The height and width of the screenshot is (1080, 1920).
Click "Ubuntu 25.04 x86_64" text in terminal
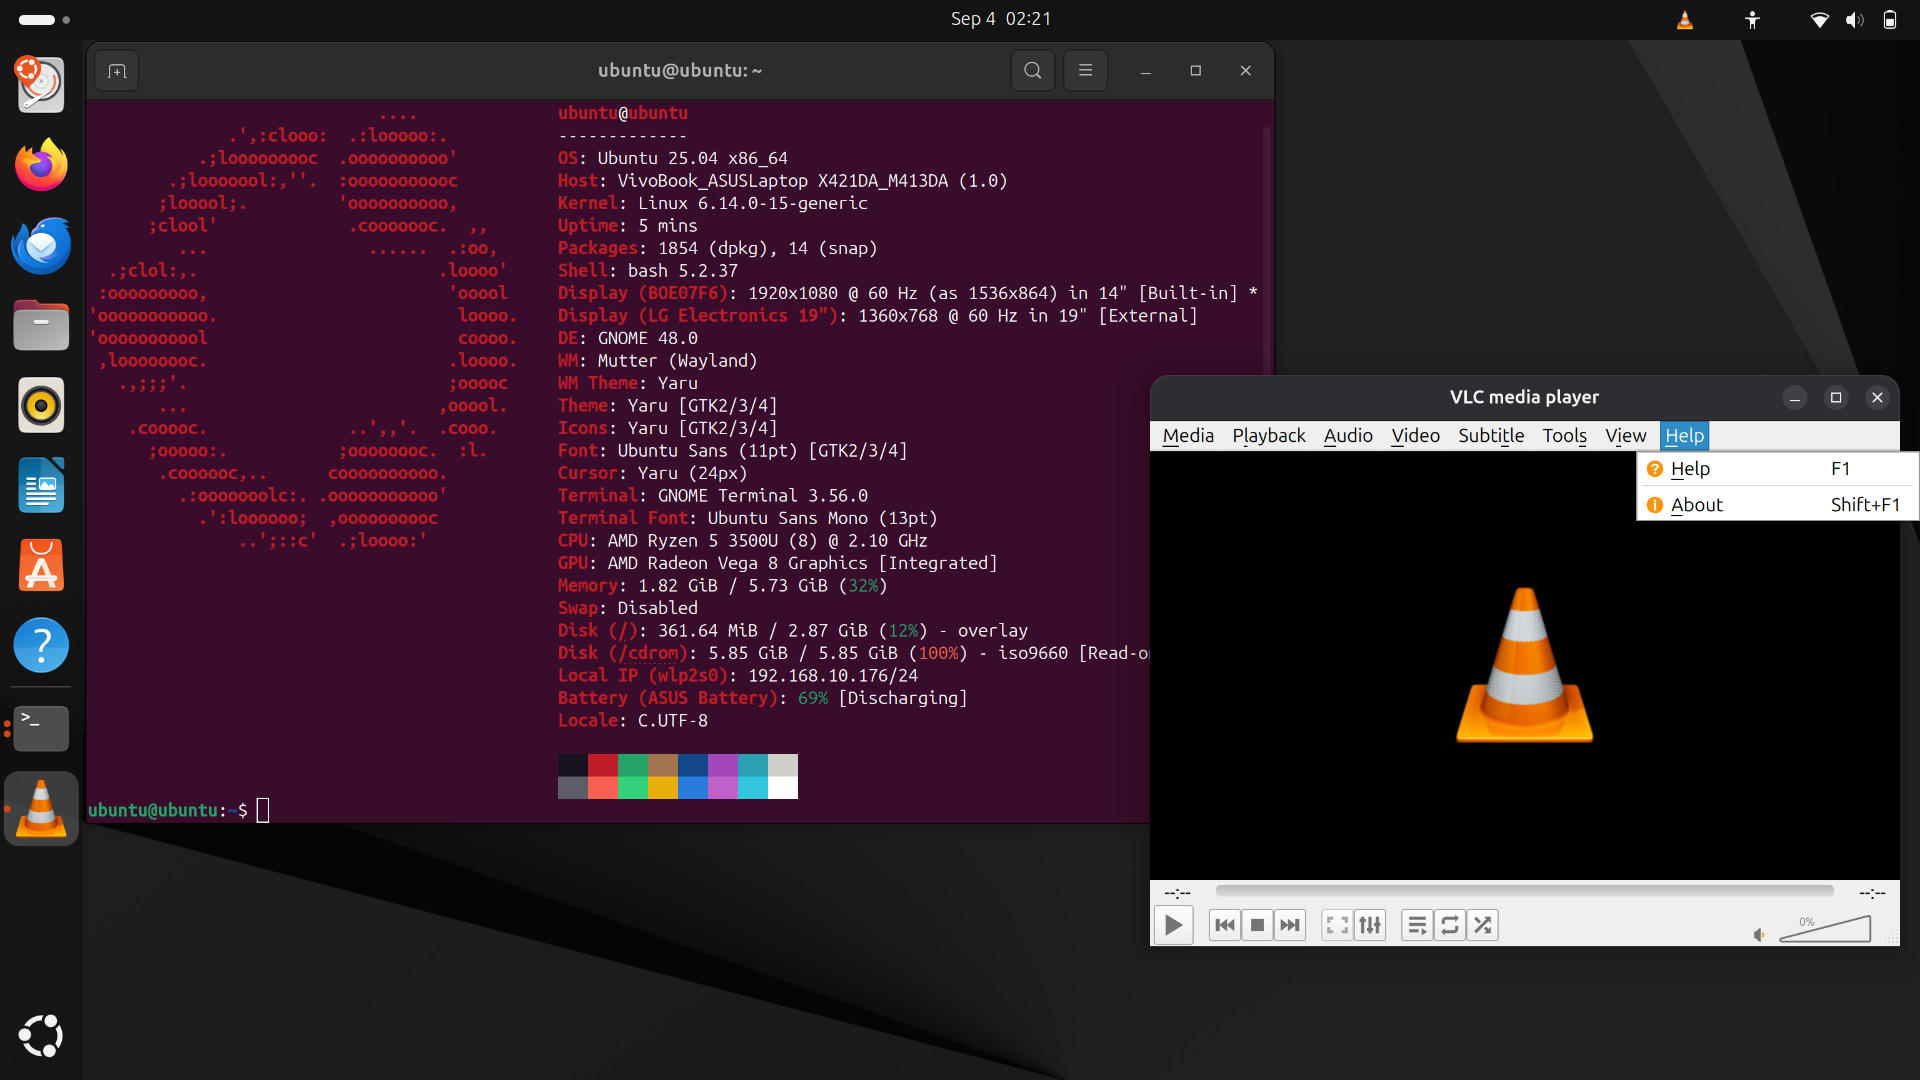click(692, 158)
